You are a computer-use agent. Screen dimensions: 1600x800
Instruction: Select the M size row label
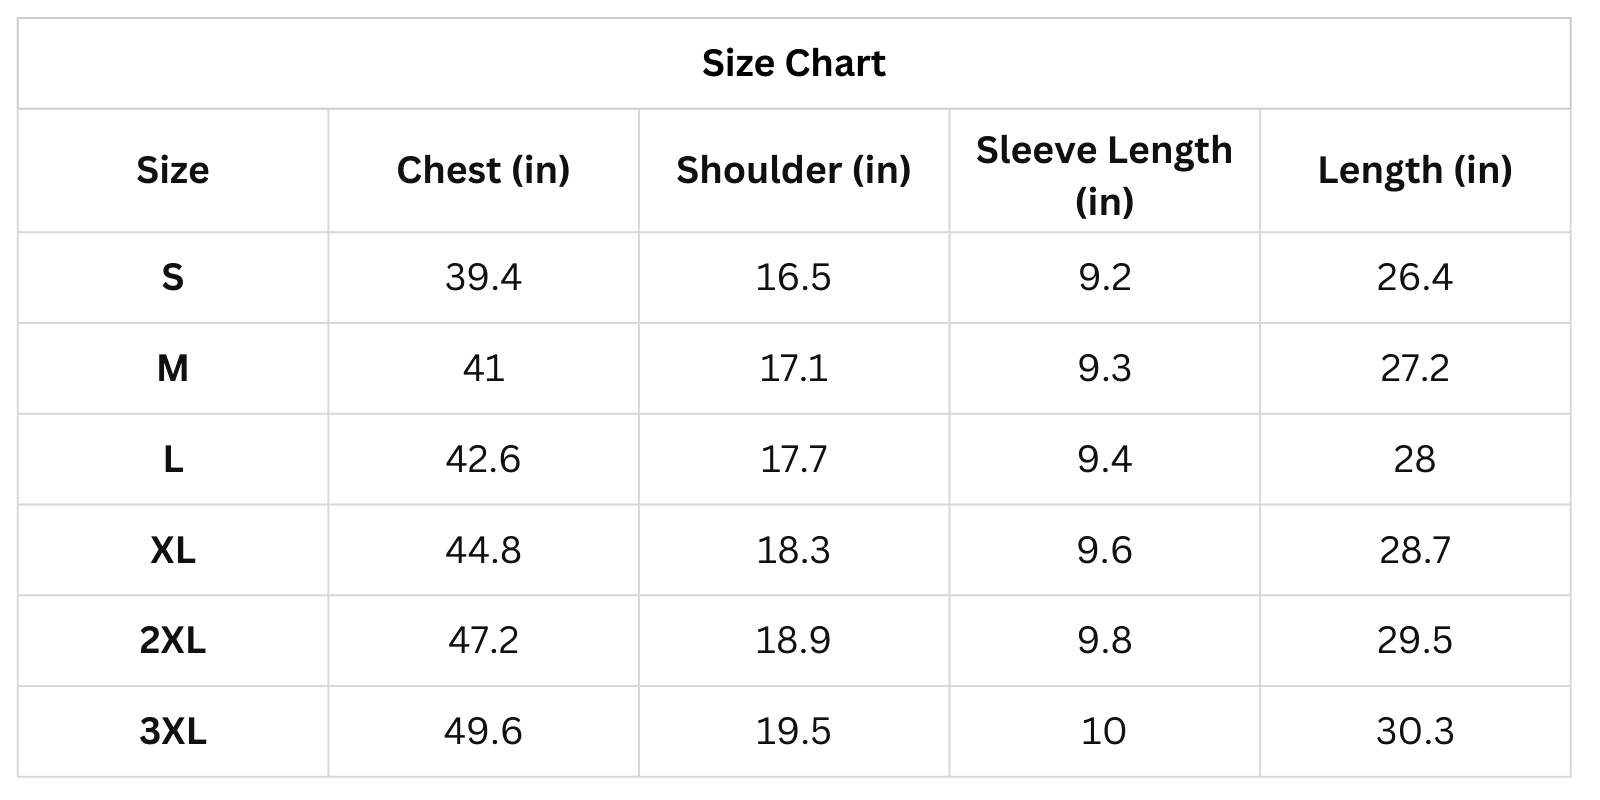(x=173, y=368)
